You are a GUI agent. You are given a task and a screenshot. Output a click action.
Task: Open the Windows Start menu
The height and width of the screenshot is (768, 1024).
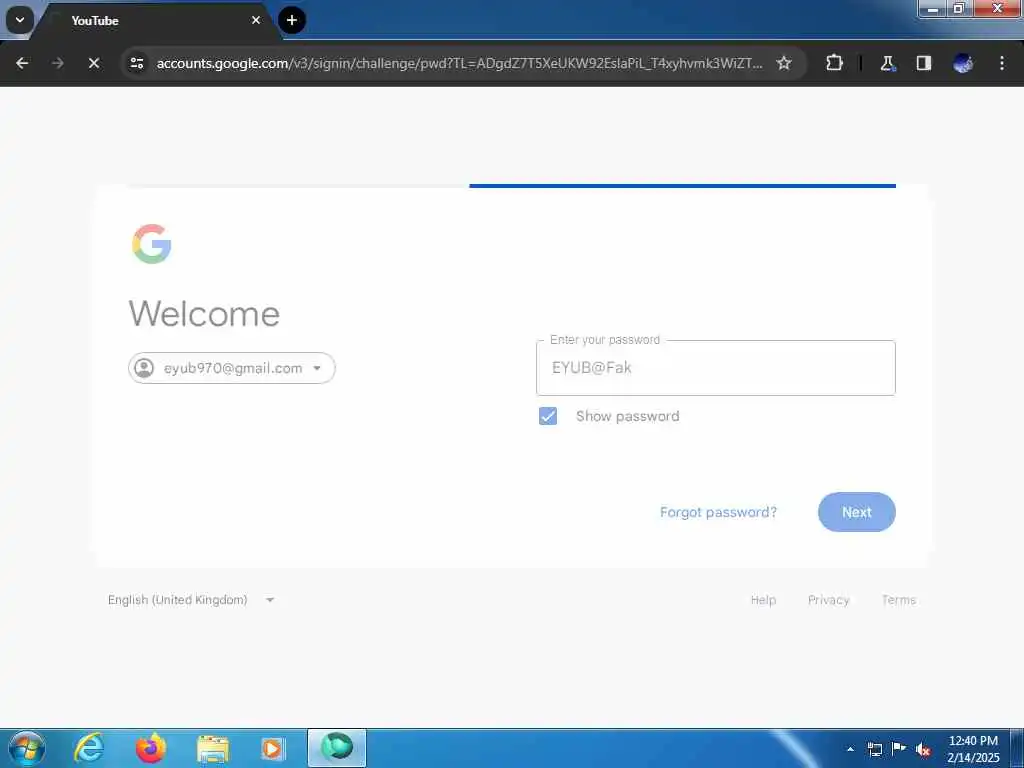(27, 748)
